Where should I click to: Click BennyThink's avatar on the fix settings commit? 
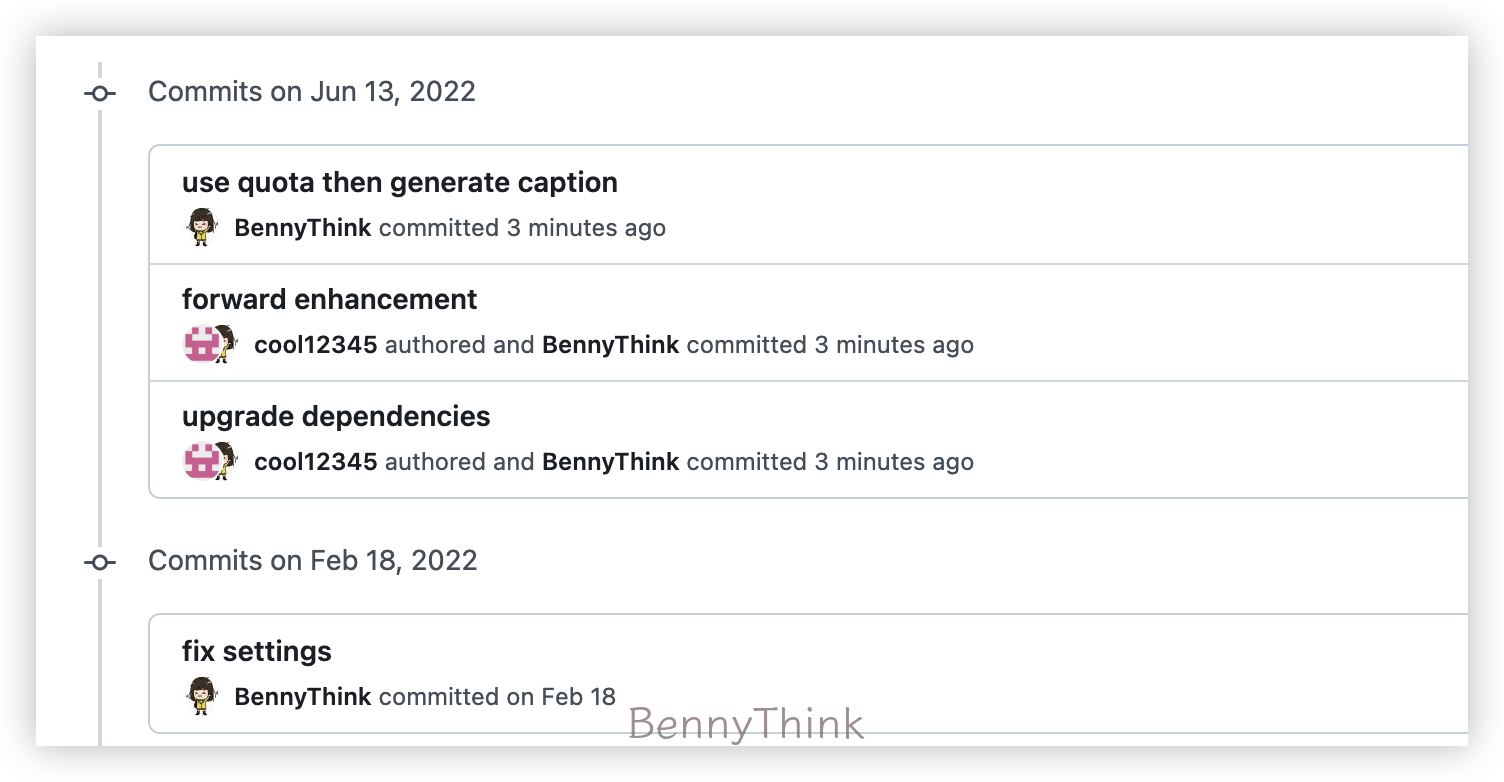point(200,694)
